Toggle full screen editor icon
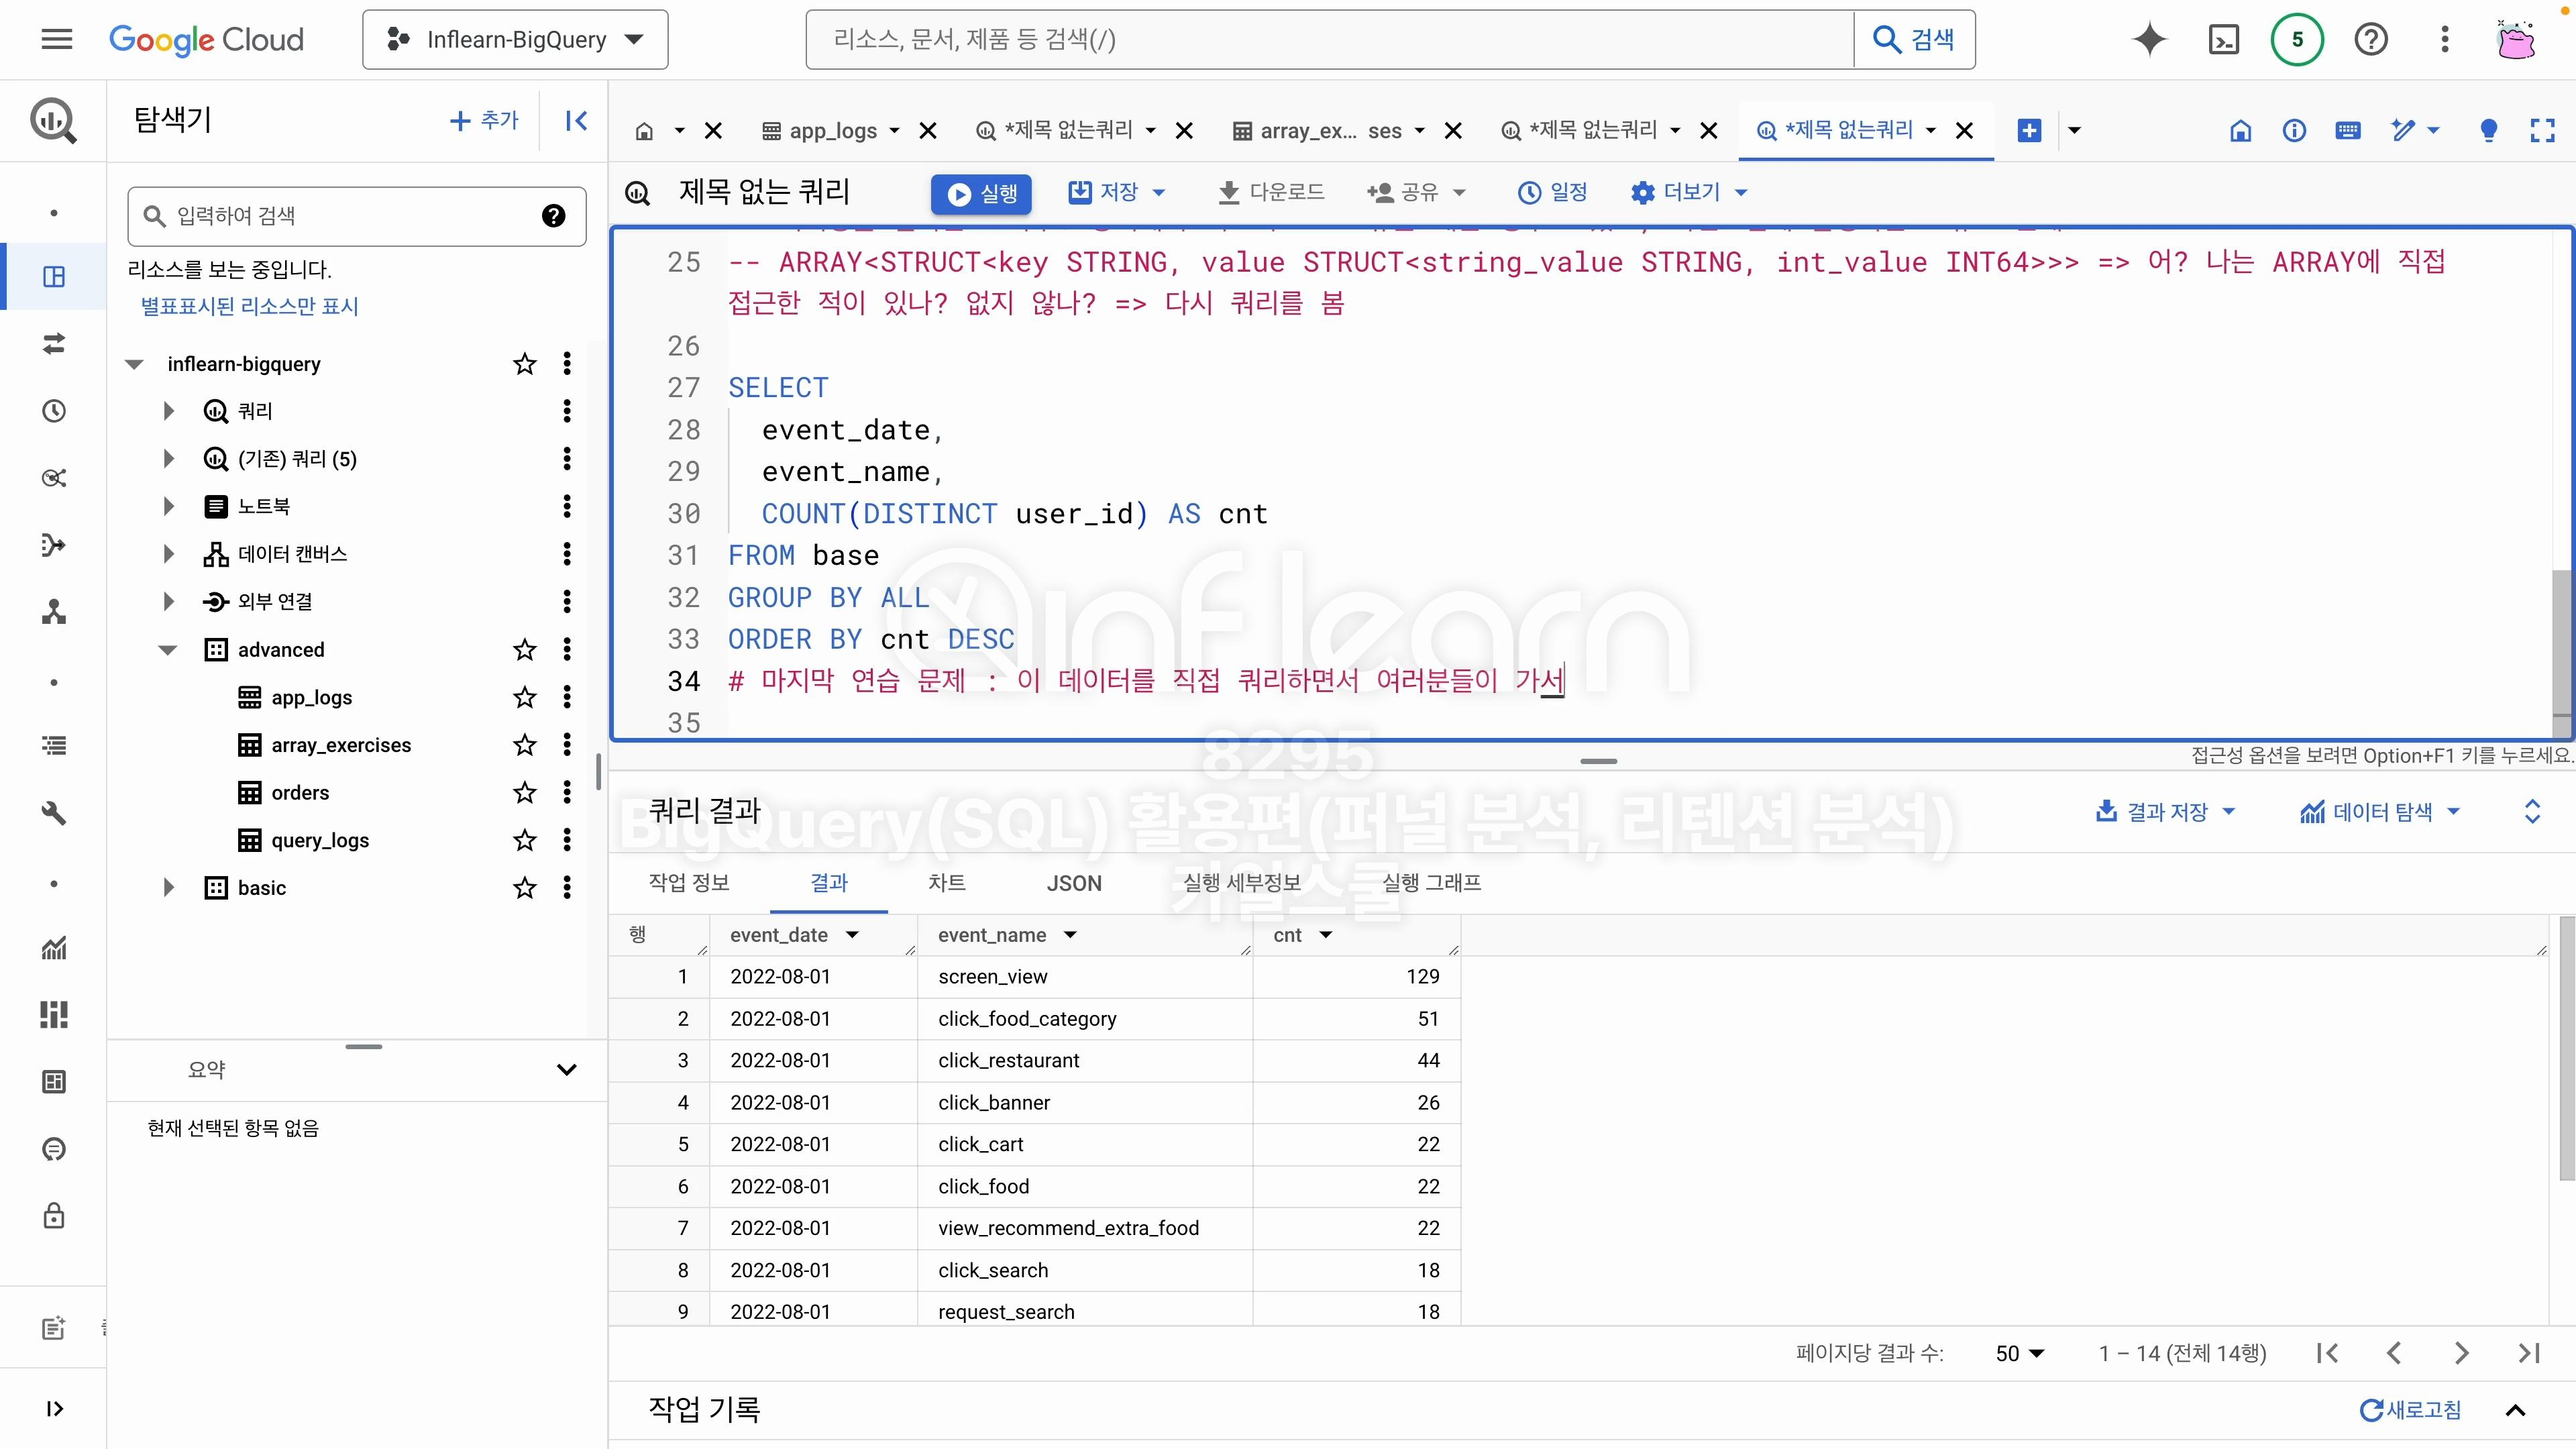This screenshot has height=1449, width=2576. 2542,130
